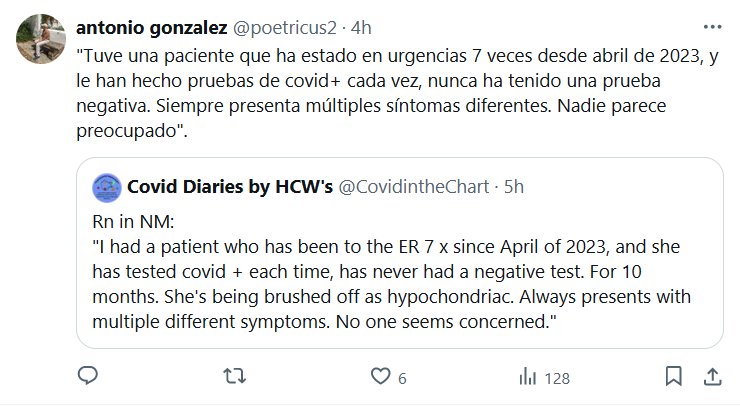This screenshot has width=740, height=406.
Task: Click the reply speech bubble icon
Action: (x=88, y=376)
